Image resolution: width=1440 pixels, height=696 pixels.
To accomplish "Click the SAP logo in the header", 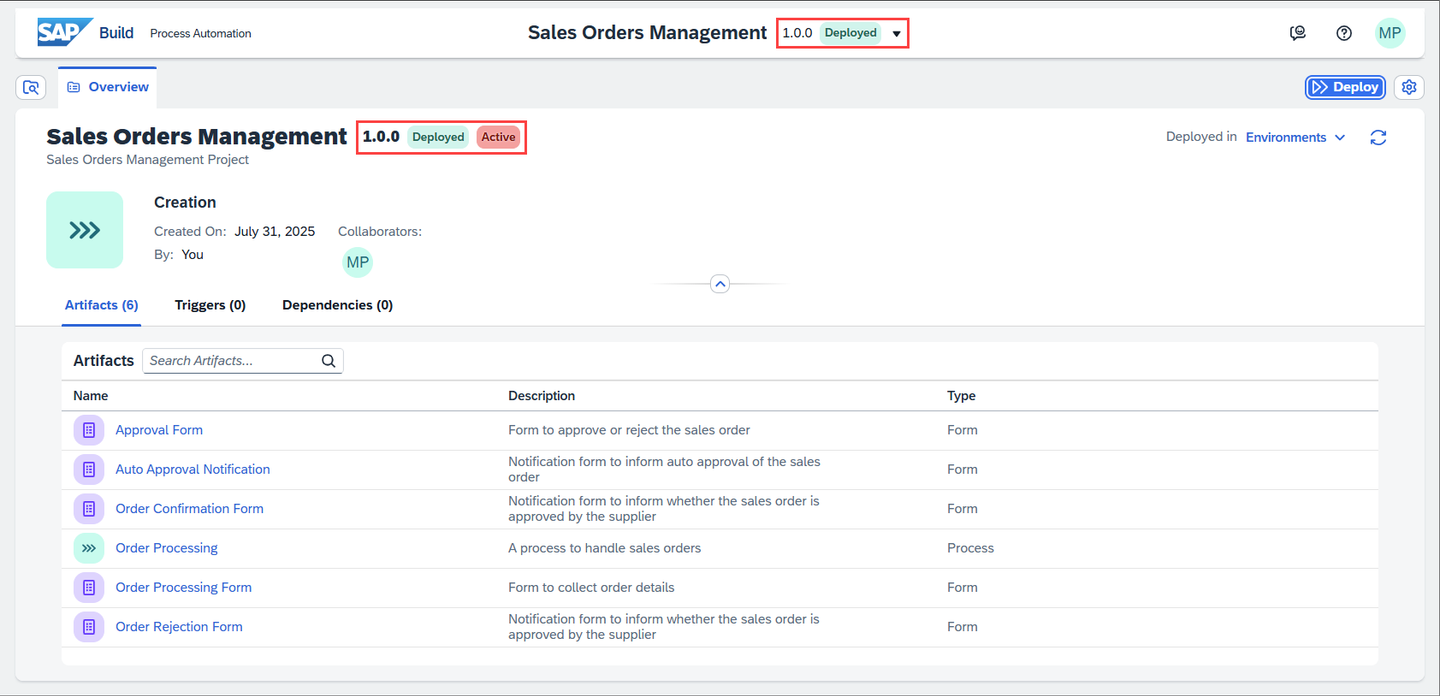I will [x=65, y=33].
